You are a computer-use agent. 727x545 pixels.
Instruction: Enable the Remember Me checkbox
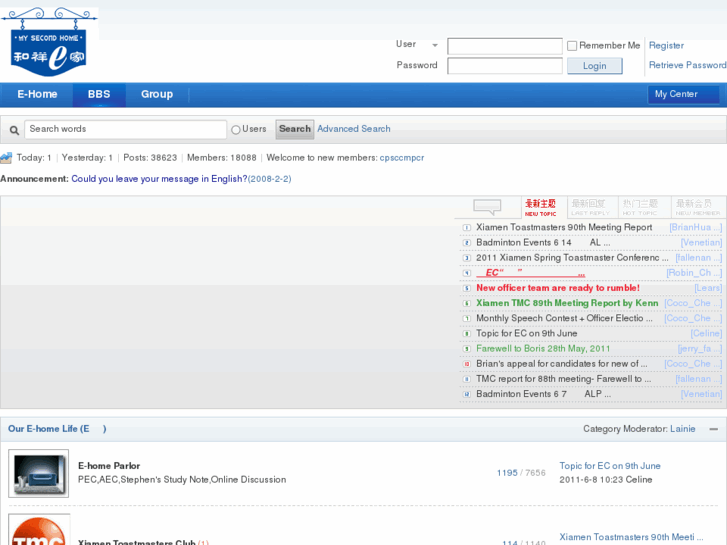pos(572,45)
